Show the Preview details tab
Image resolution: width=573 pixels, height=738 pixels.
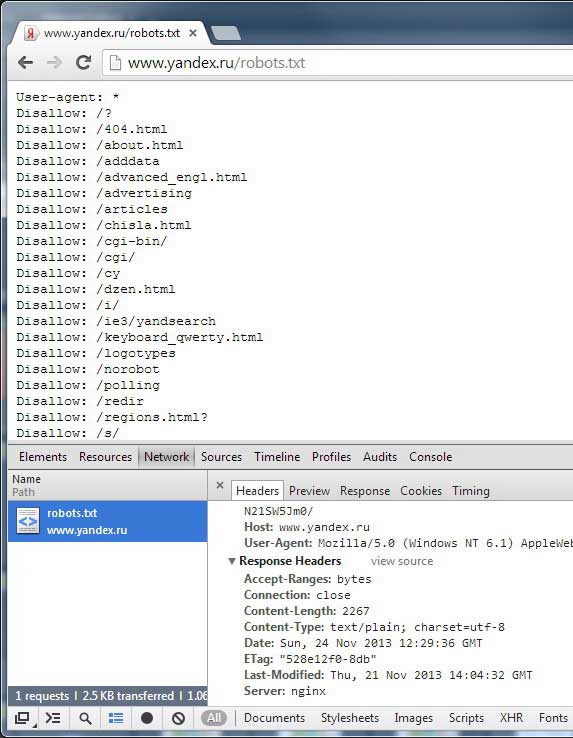pyautogui.click(x=309, y=491)
